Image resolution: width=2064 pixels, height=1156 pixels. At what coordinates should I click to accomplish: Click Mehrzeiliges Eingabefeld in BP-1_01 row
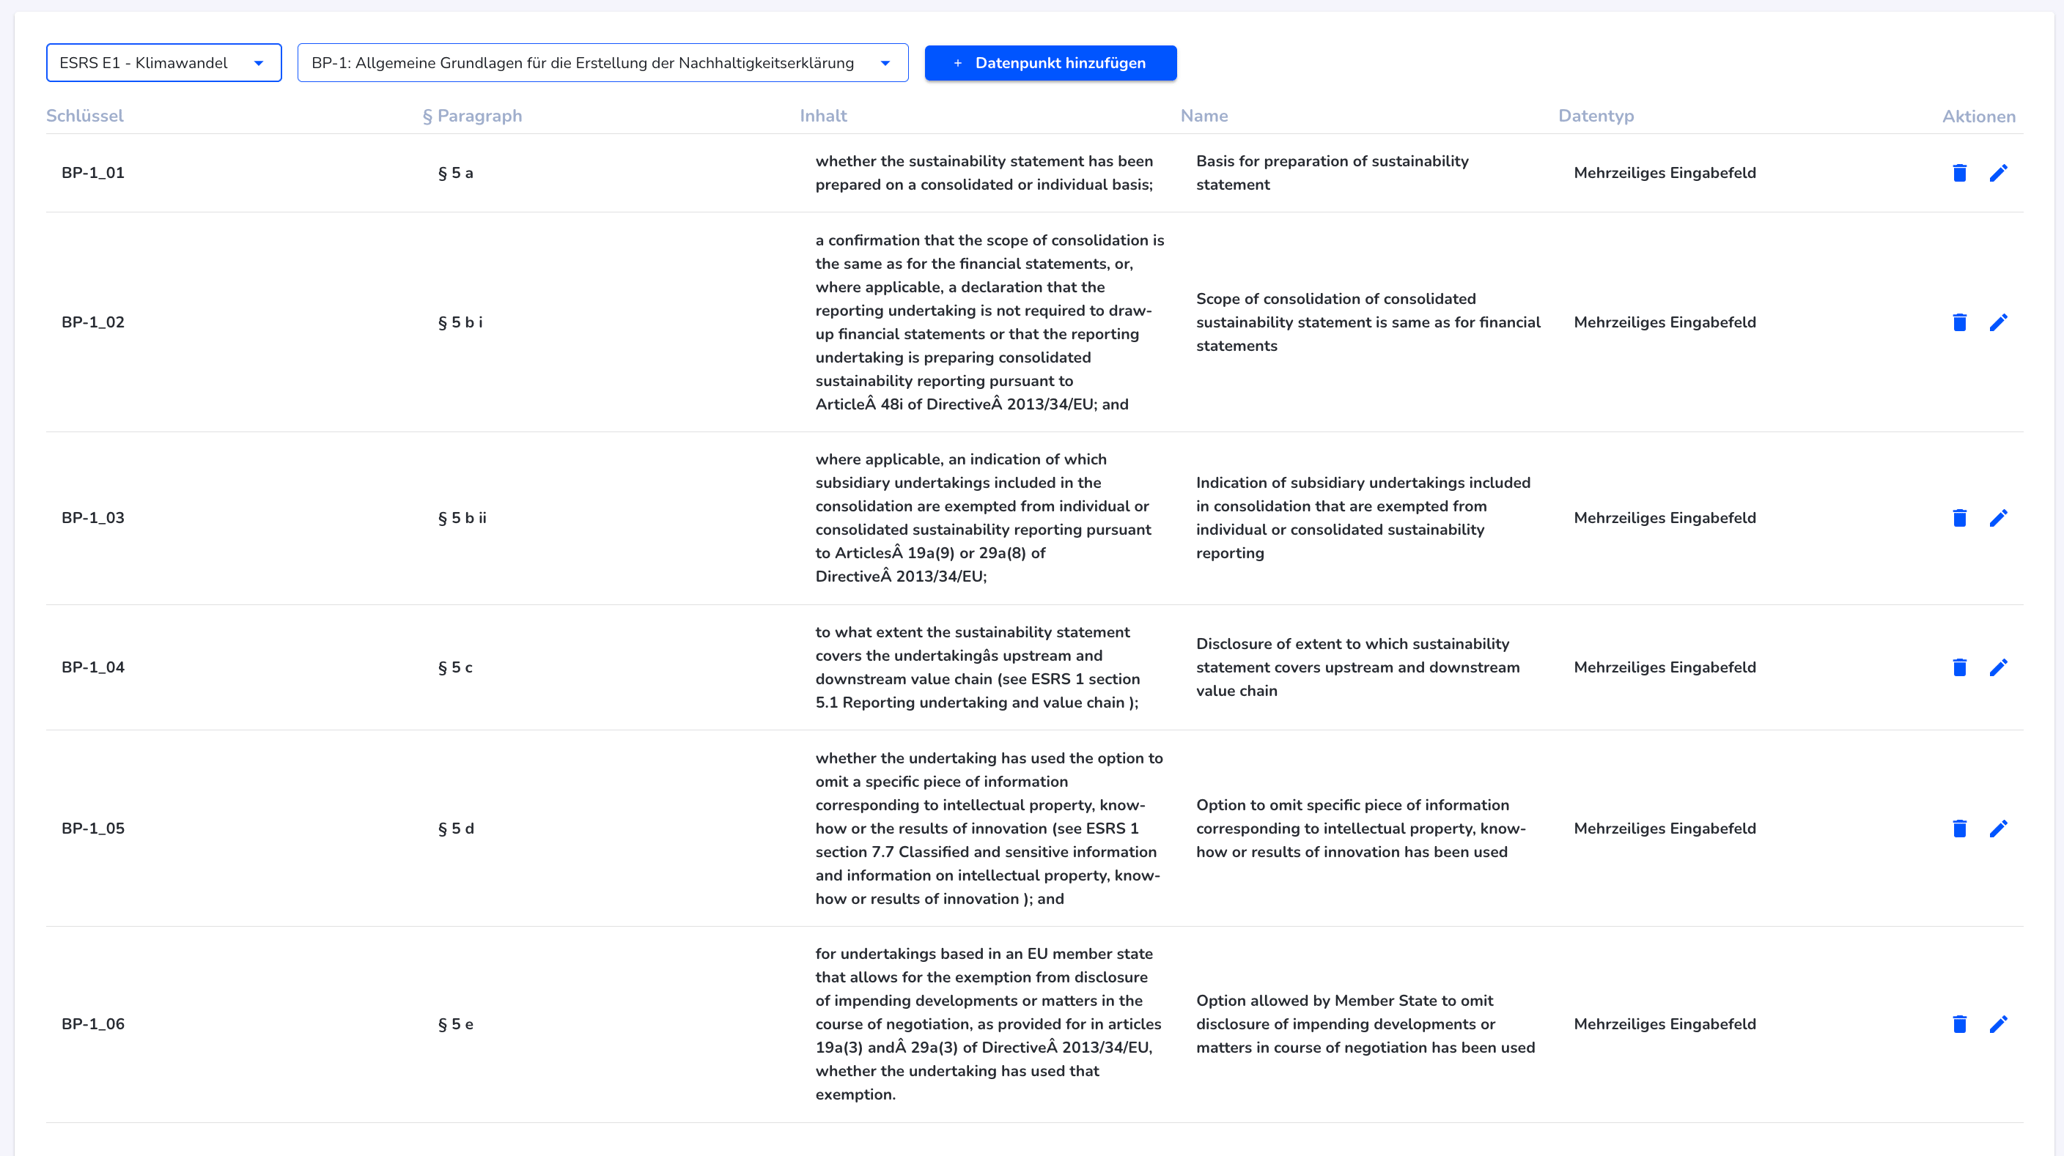(x=1665, y=173)
